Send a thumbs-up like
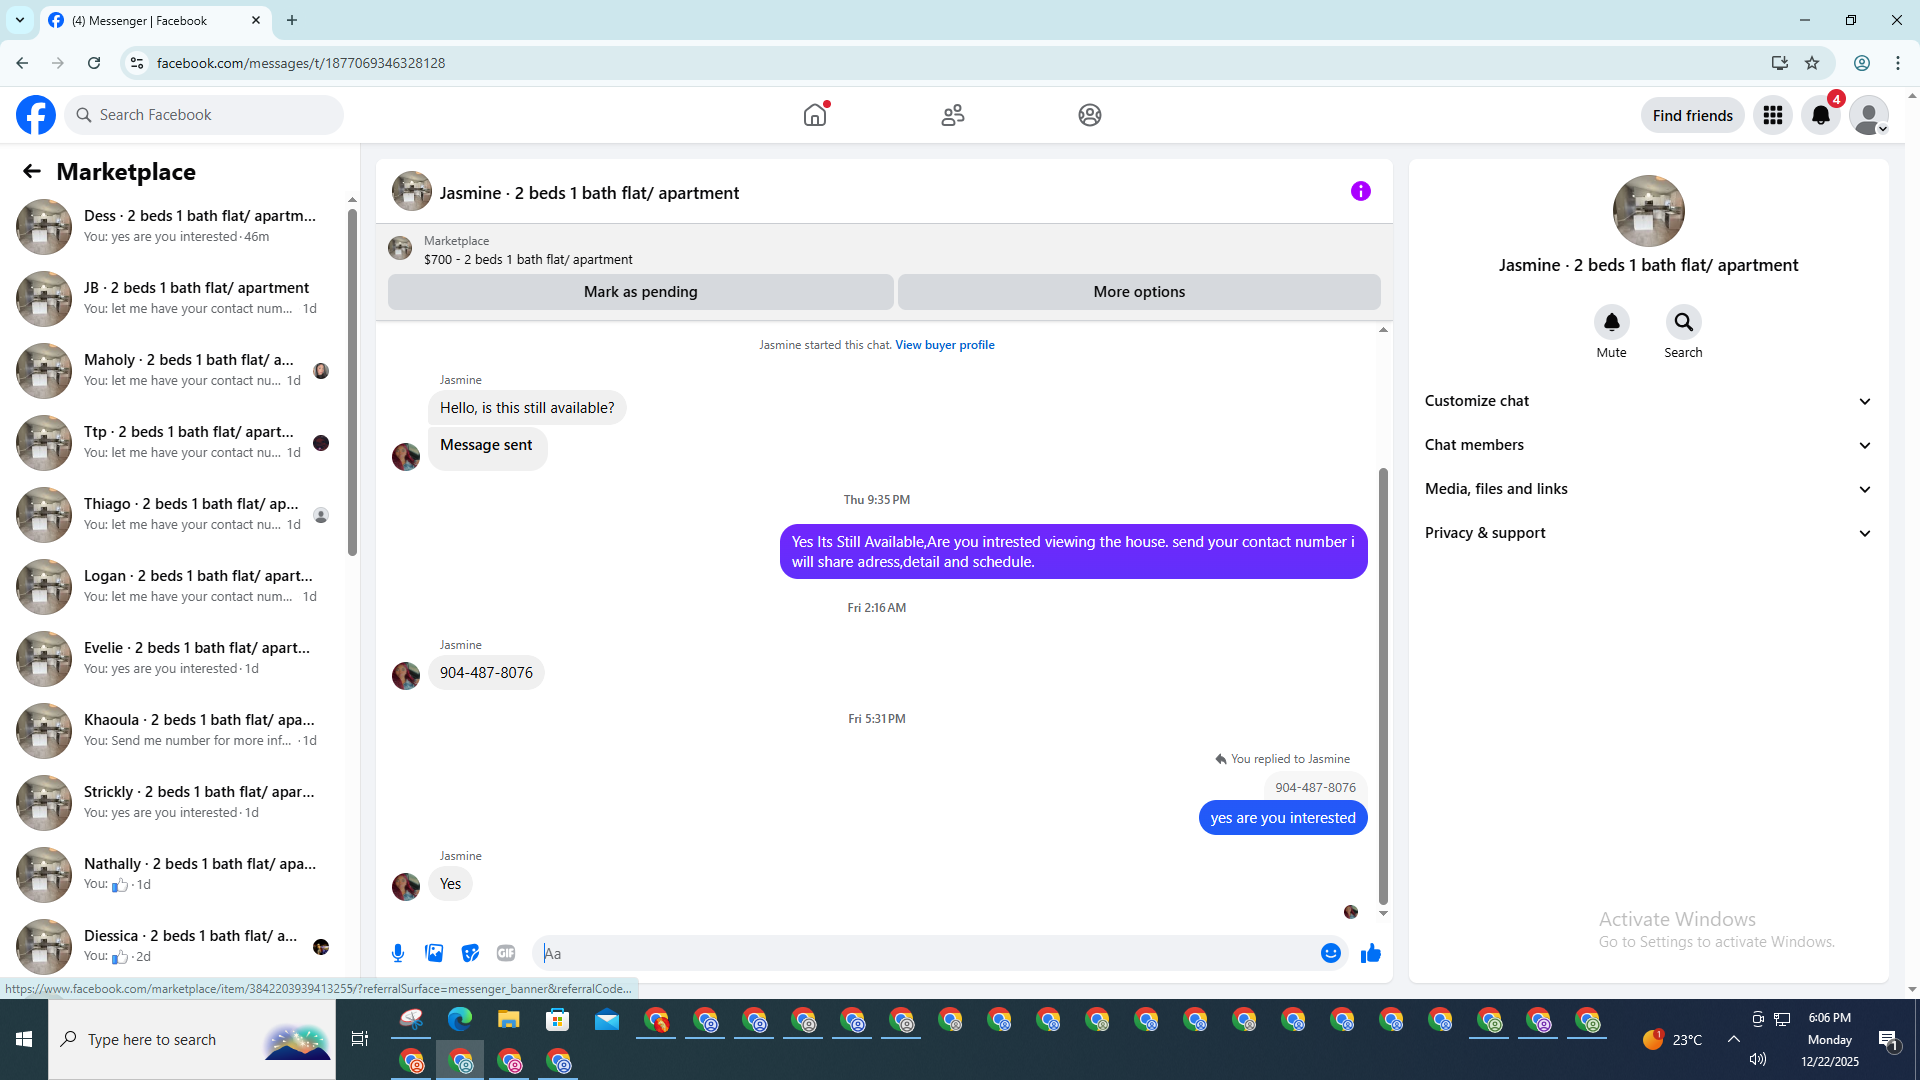The image size is (1920, 1080). point(1370,953)
